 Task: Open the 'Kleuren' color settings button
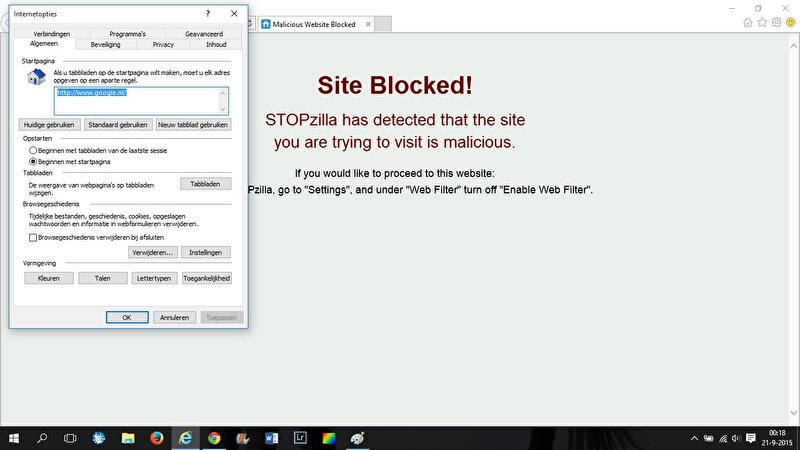(49, 278)
